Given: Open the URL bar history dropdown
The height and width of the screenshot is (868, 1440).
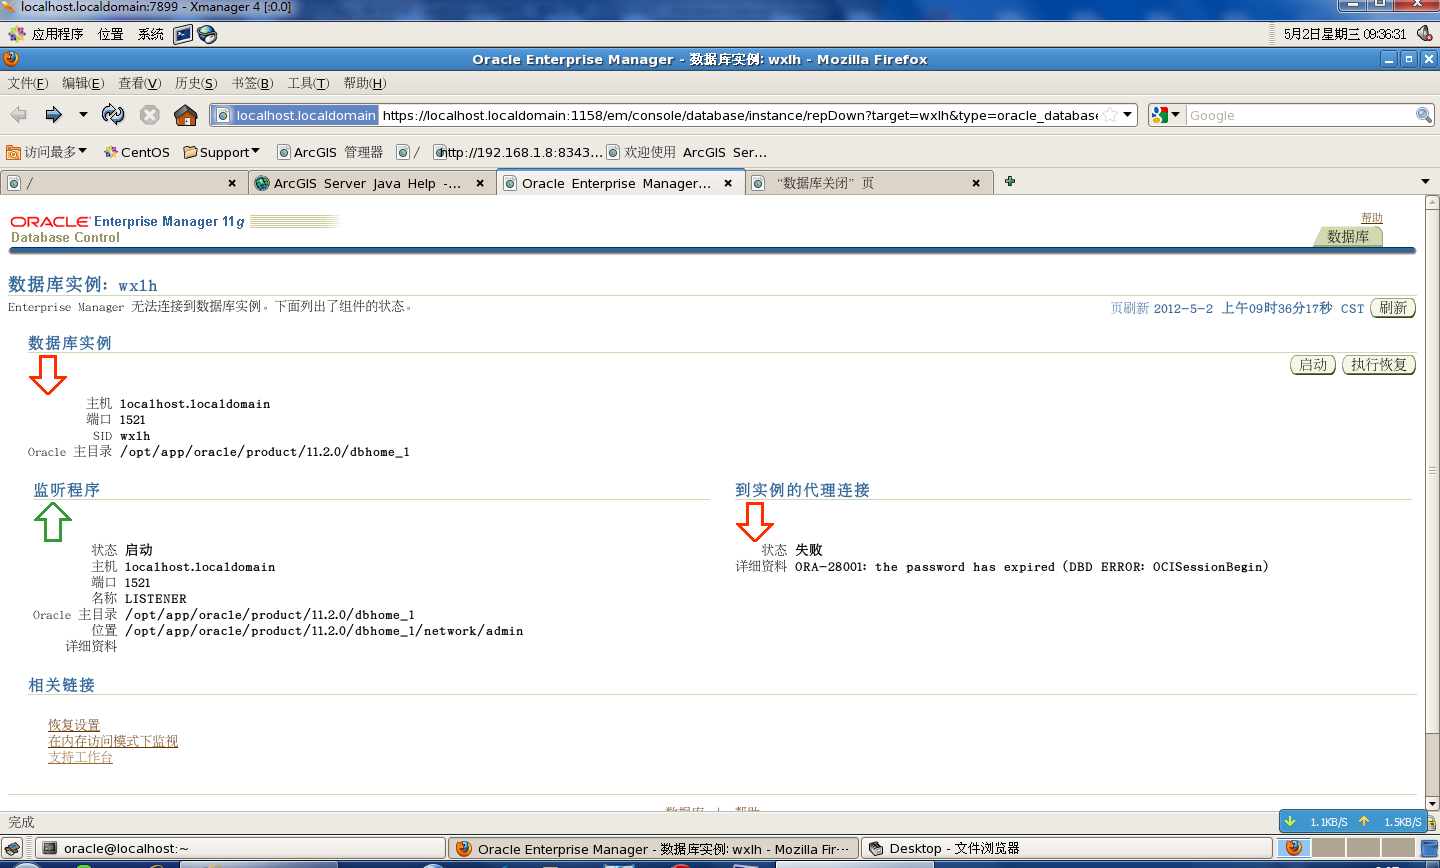Looking at the screenshot, I should click(x=1128, y=115).
